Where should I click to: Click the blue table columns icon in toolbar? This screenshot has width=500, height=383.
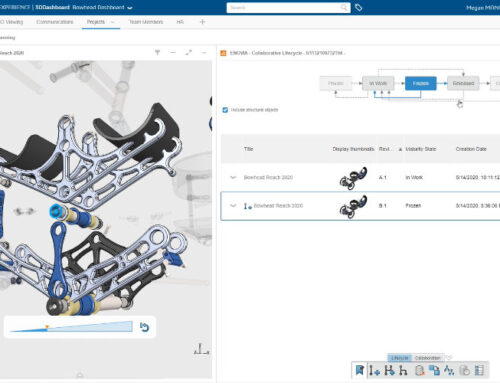479,370
